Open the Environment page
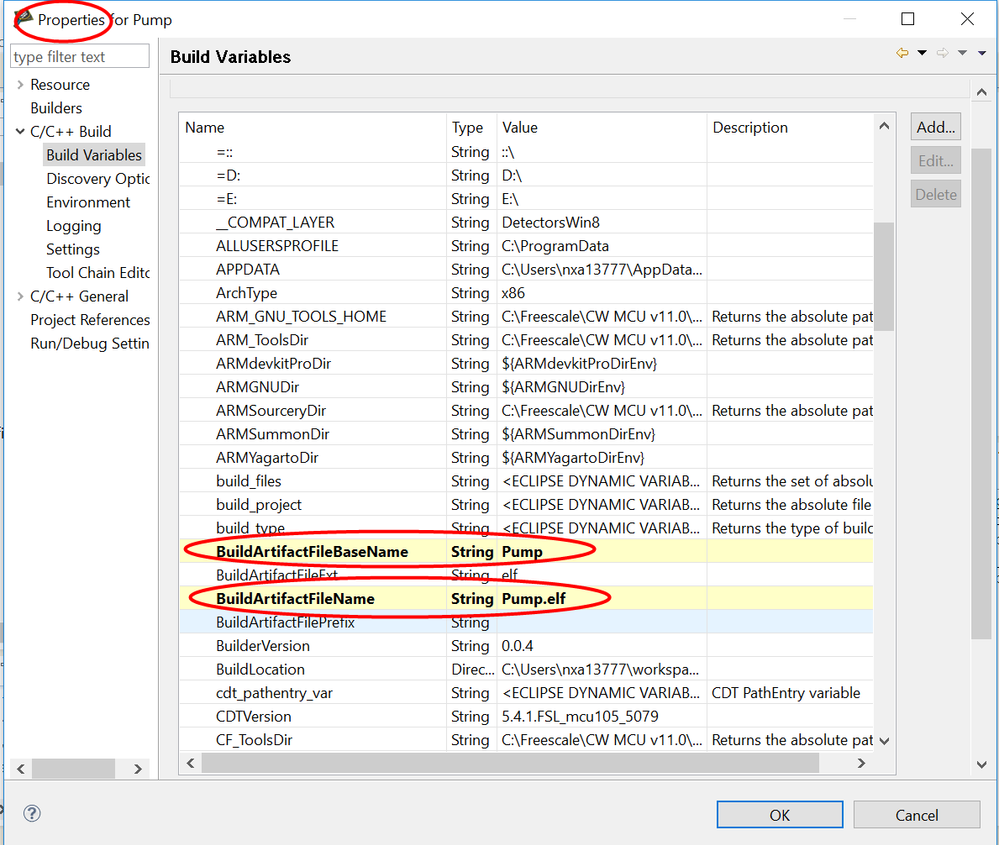This screenshot has width=999, height=845. coord(88,202)
